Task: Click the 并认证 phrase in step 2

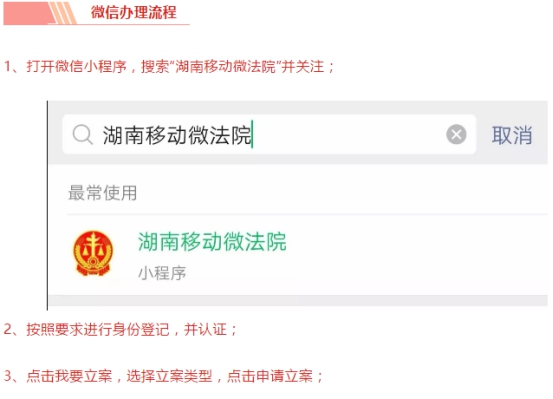Action: (205, 330)
